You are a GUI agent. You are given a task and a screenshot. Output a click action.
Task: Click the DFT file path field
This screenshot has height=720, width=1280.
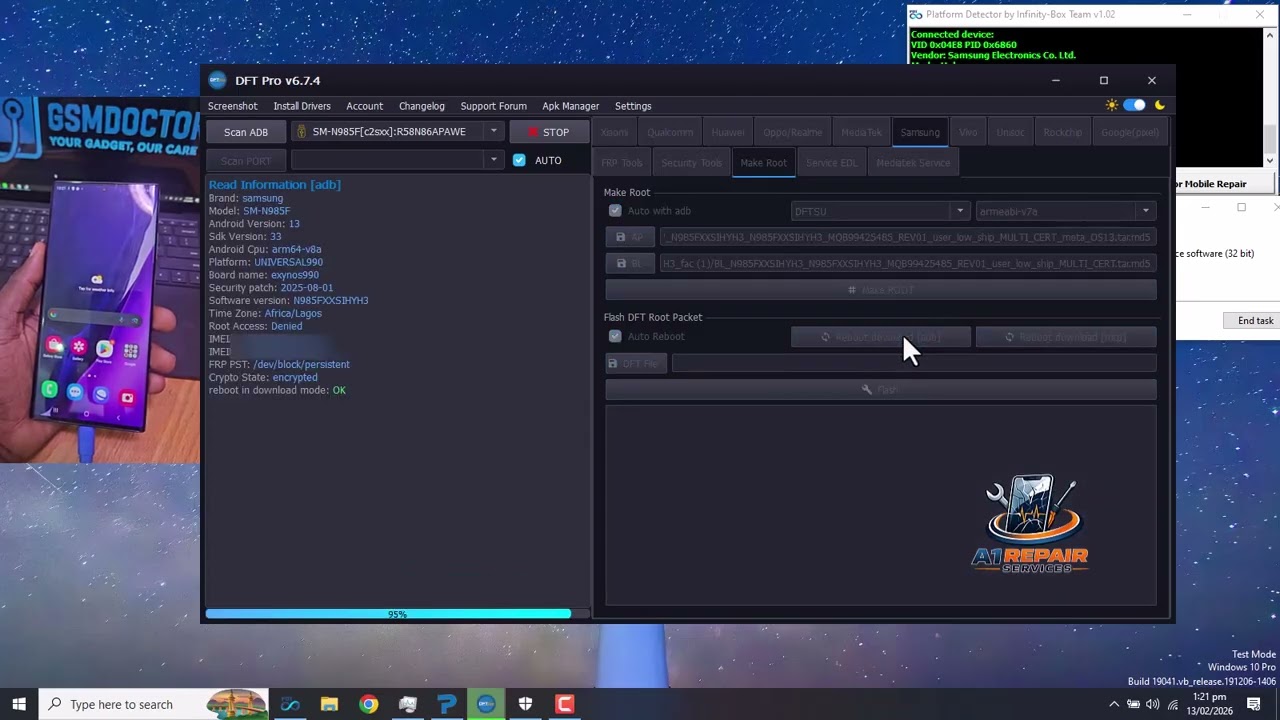914,363
